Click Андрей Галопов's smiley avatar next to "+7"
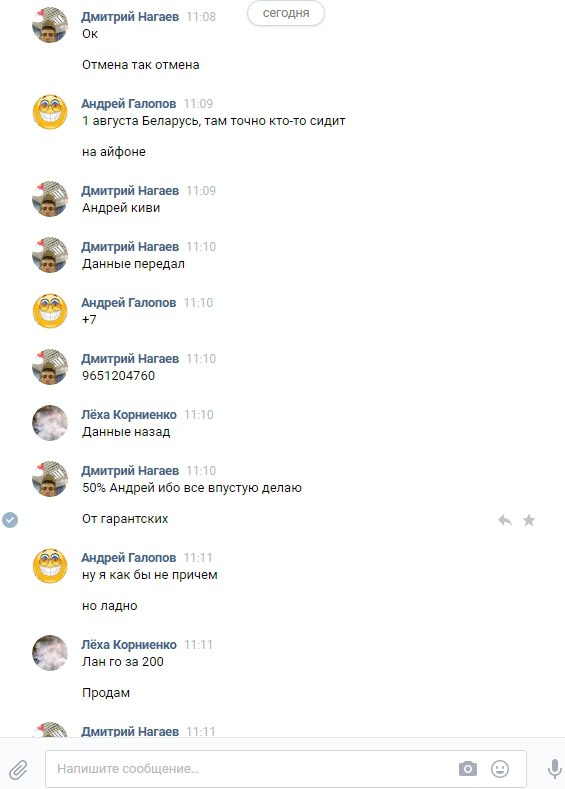565x789 pixels. coord(50,311)
